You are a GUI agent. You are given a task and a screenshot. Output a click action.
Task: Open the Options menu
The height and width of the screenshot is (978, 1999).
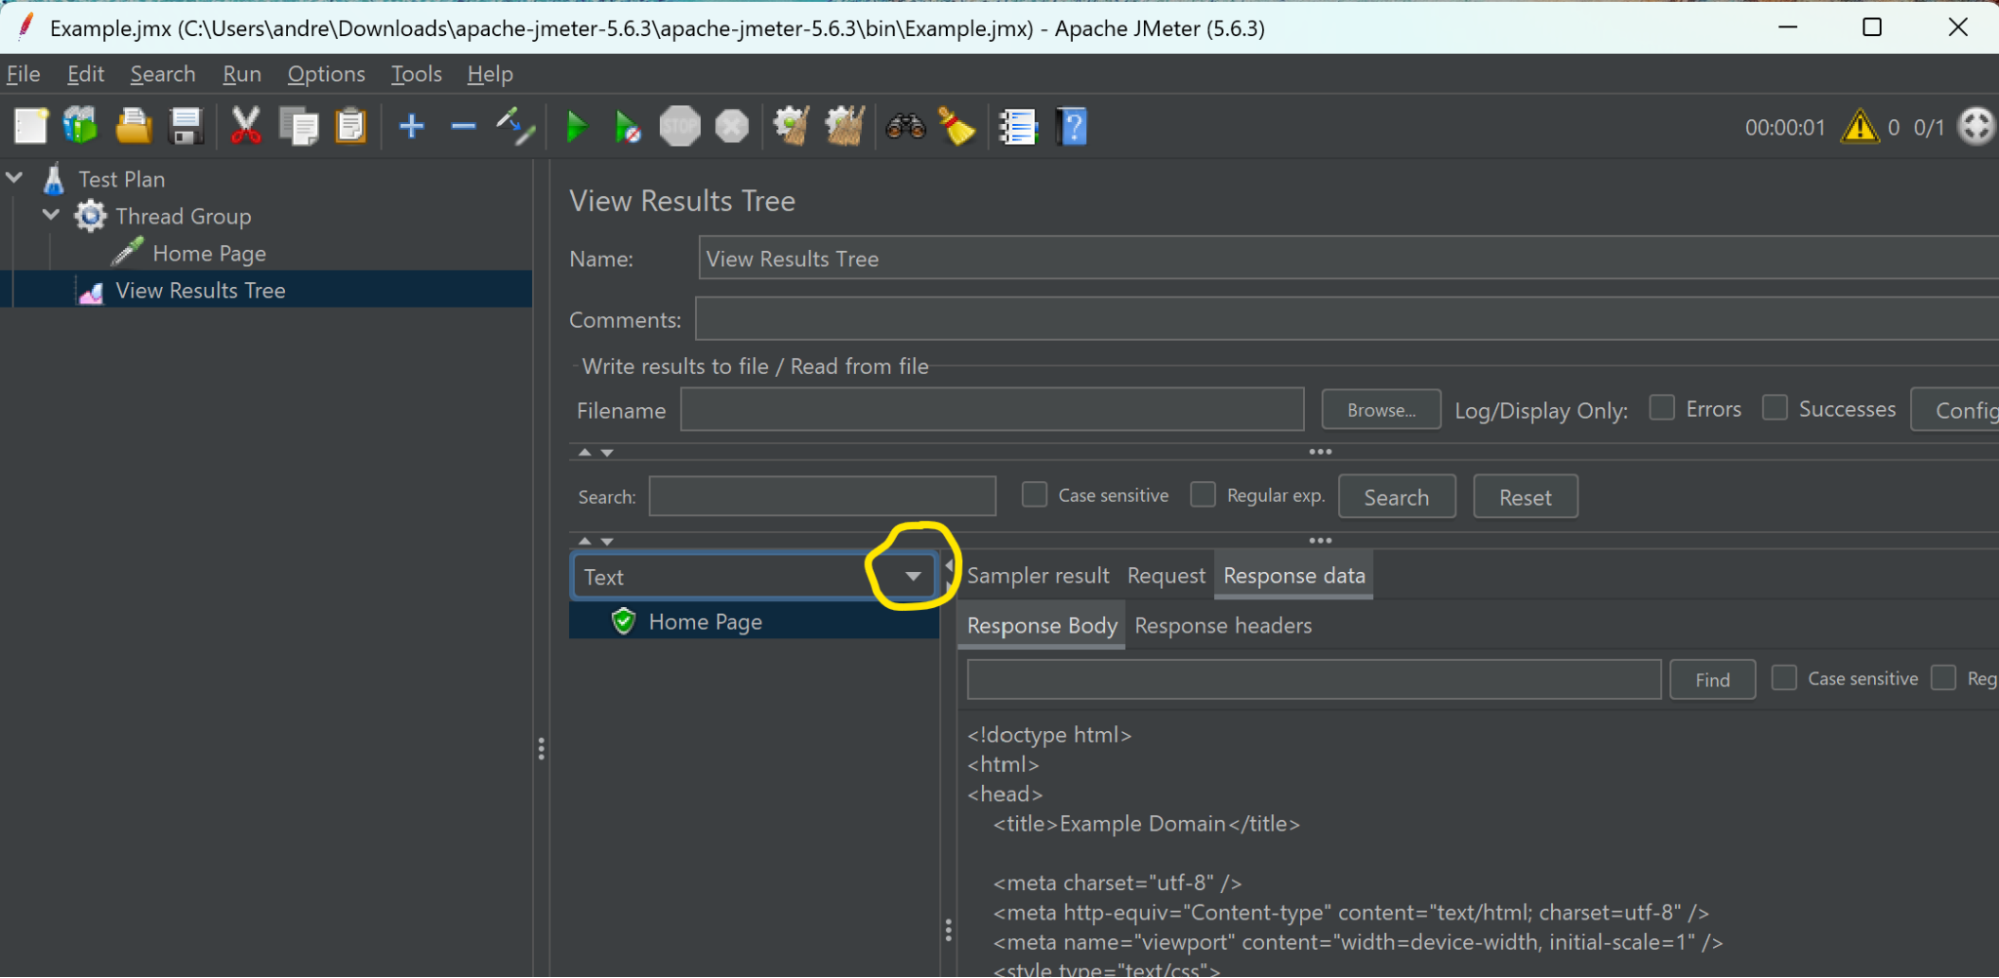point(326,74)
